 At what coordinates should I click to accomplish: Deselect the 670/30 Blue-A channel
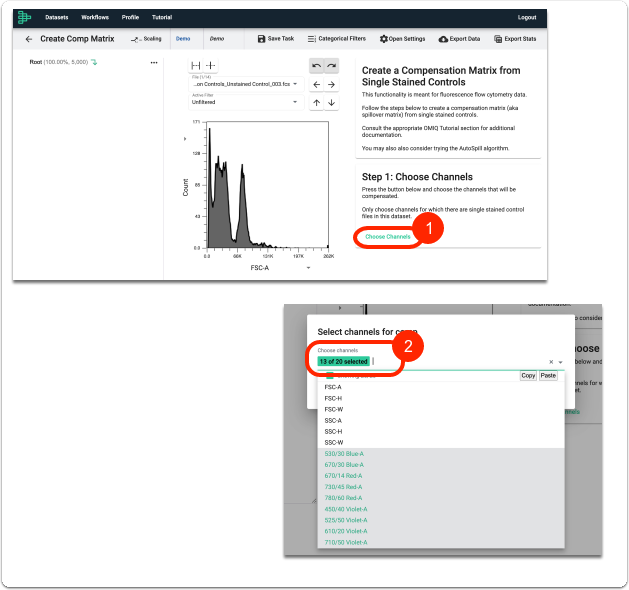tap(441, 465)
